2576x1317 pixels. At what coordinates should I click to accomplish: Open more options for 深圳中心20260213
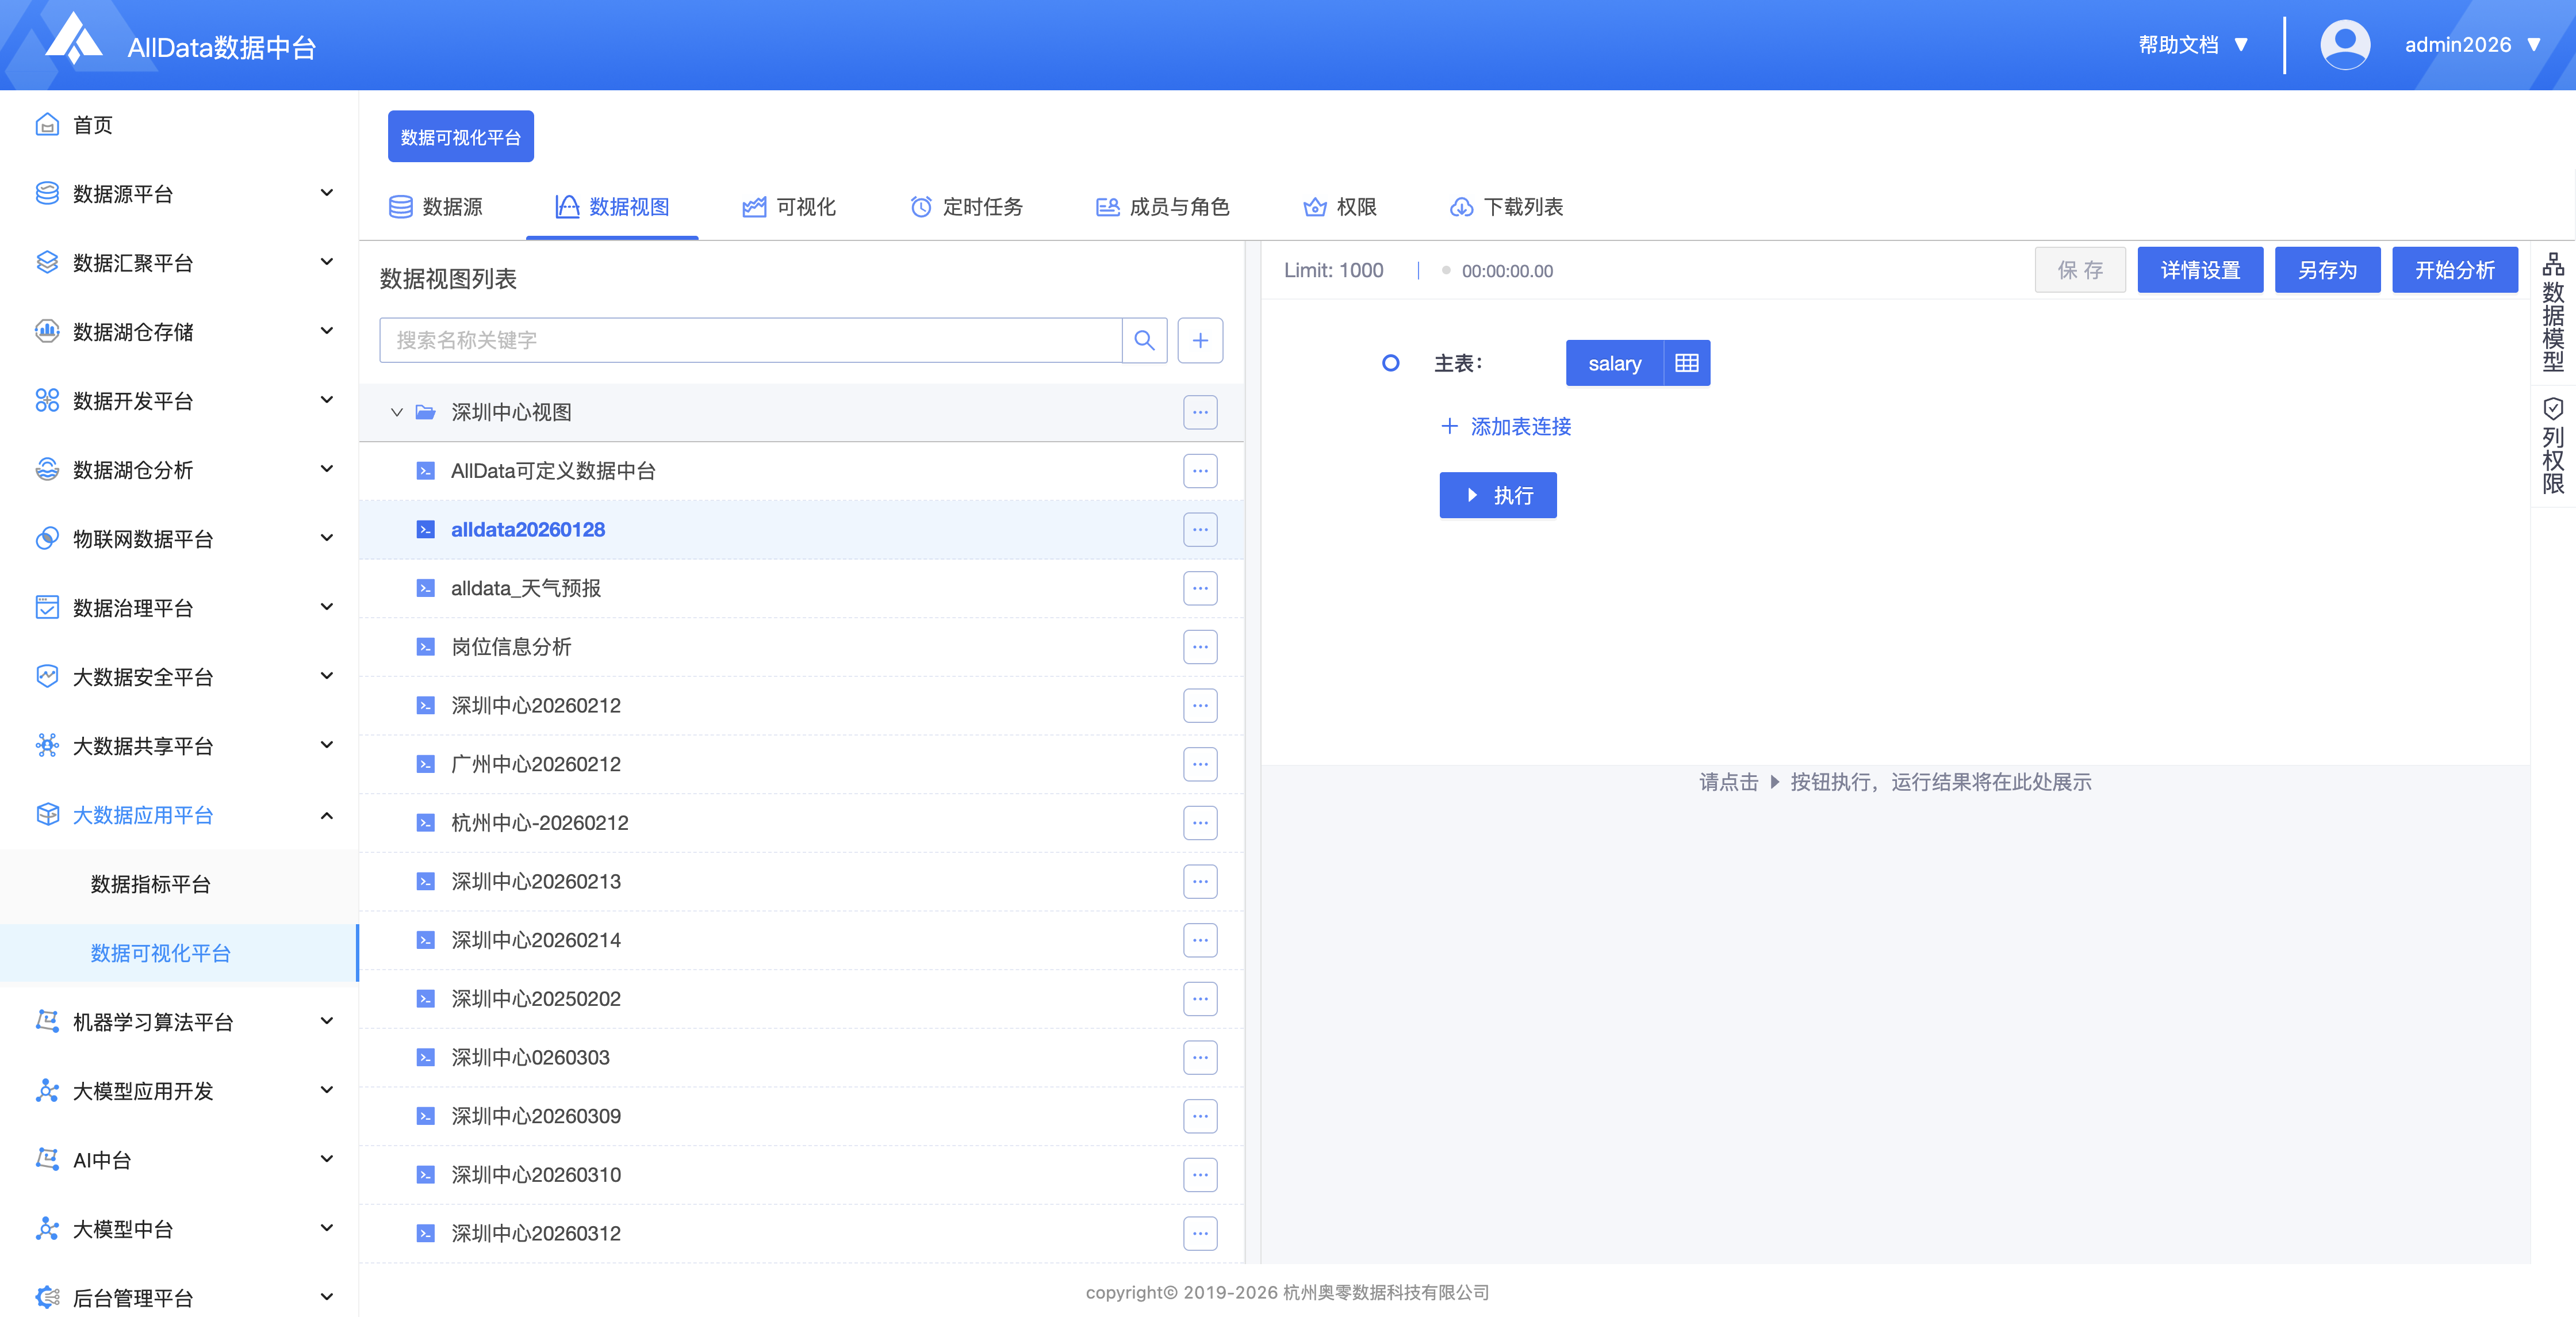tap(1200, 882)
